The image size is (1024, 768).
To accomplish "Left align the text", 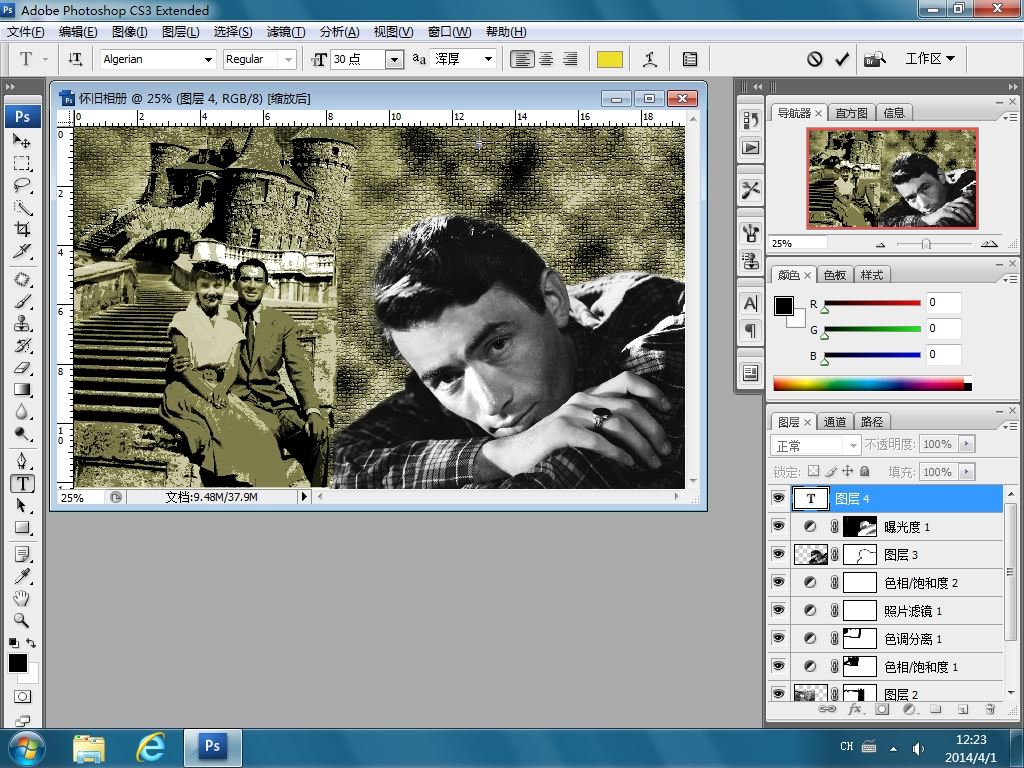I will tap(521, 59).
